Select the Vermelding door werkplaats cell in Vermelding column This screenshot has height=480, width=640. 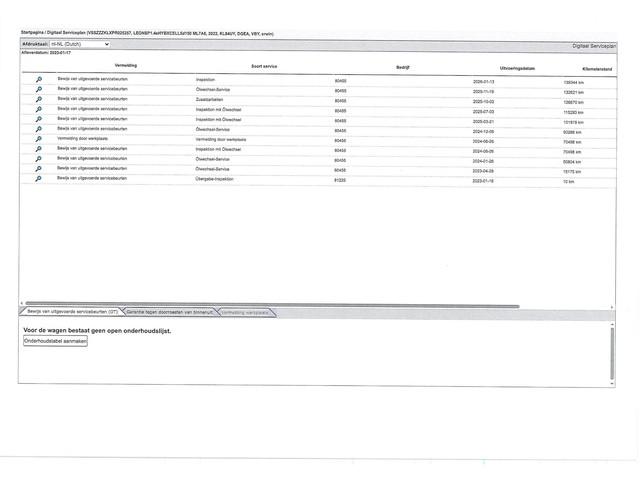82,138
